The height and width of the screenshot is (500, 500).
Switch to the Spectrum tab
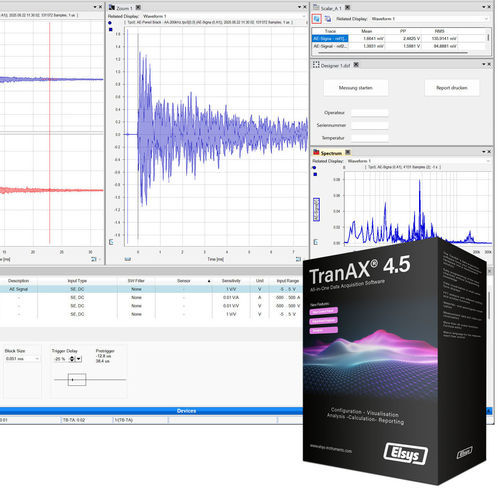331,153
